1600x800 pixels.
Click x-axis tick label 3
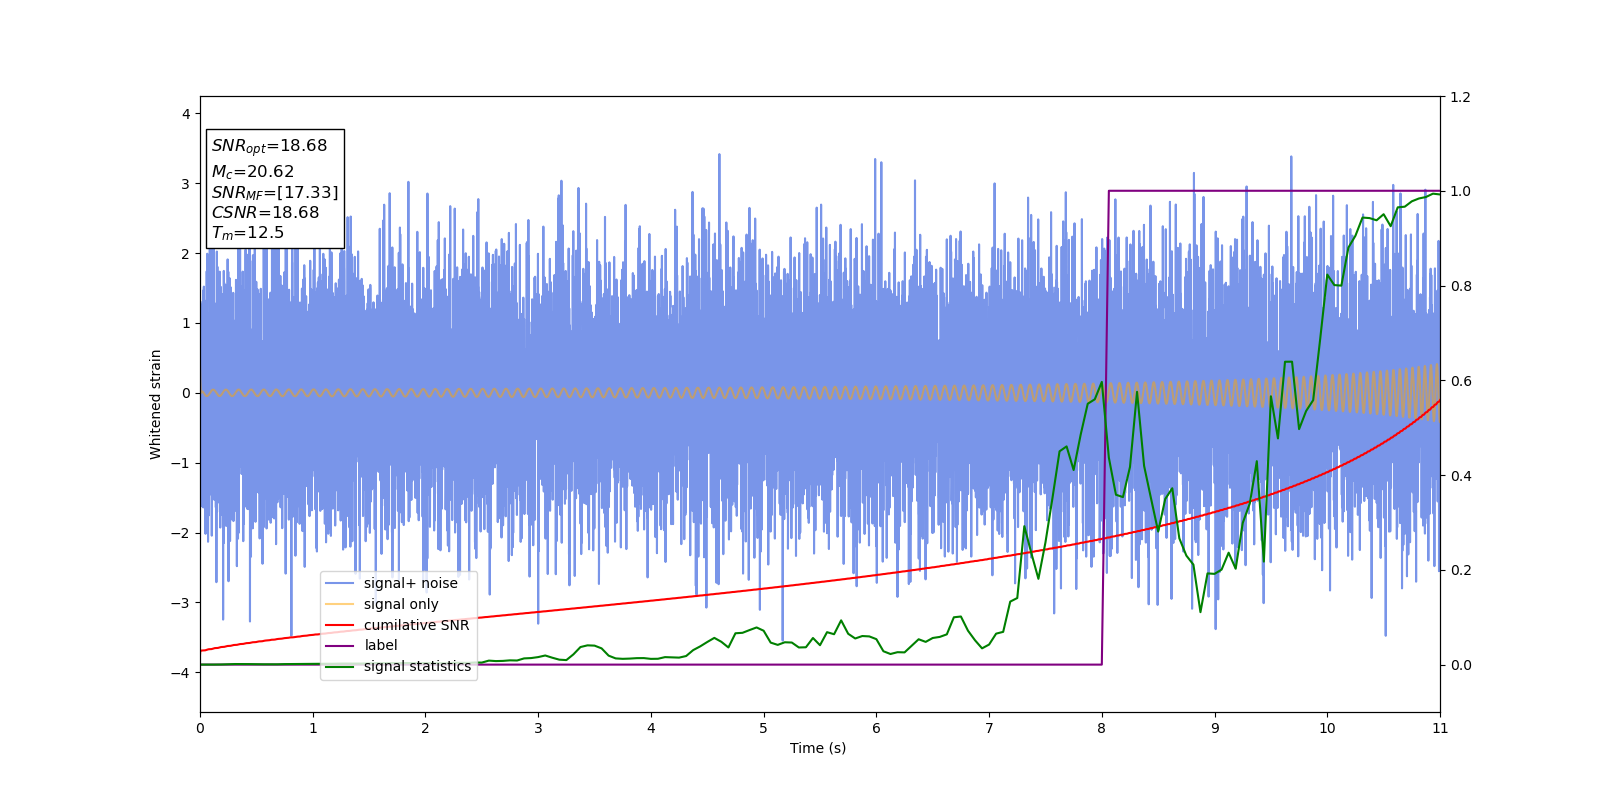538,728
